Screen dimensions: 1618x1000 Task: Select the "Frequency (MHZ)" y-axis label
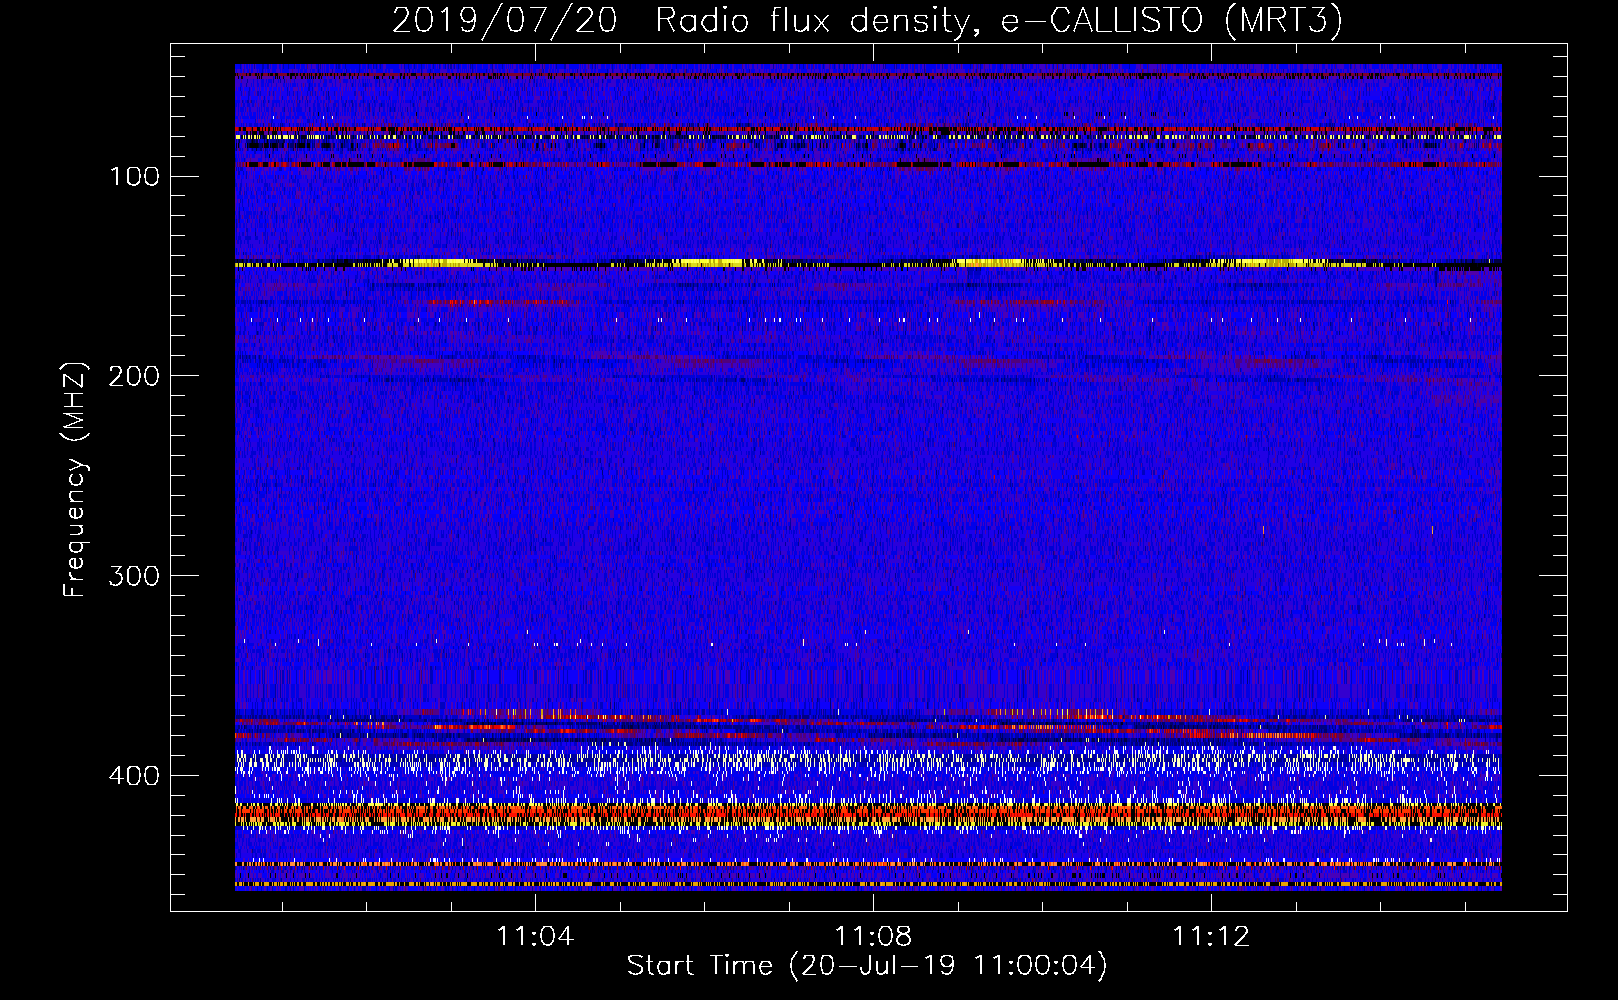point(75,479)
